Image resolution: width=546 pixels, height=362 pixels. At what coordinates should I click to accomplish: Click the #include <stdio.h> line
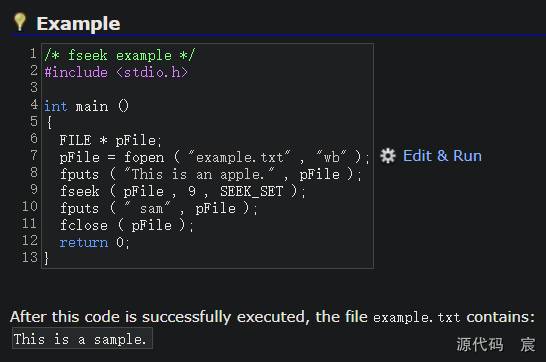(116, 72)
